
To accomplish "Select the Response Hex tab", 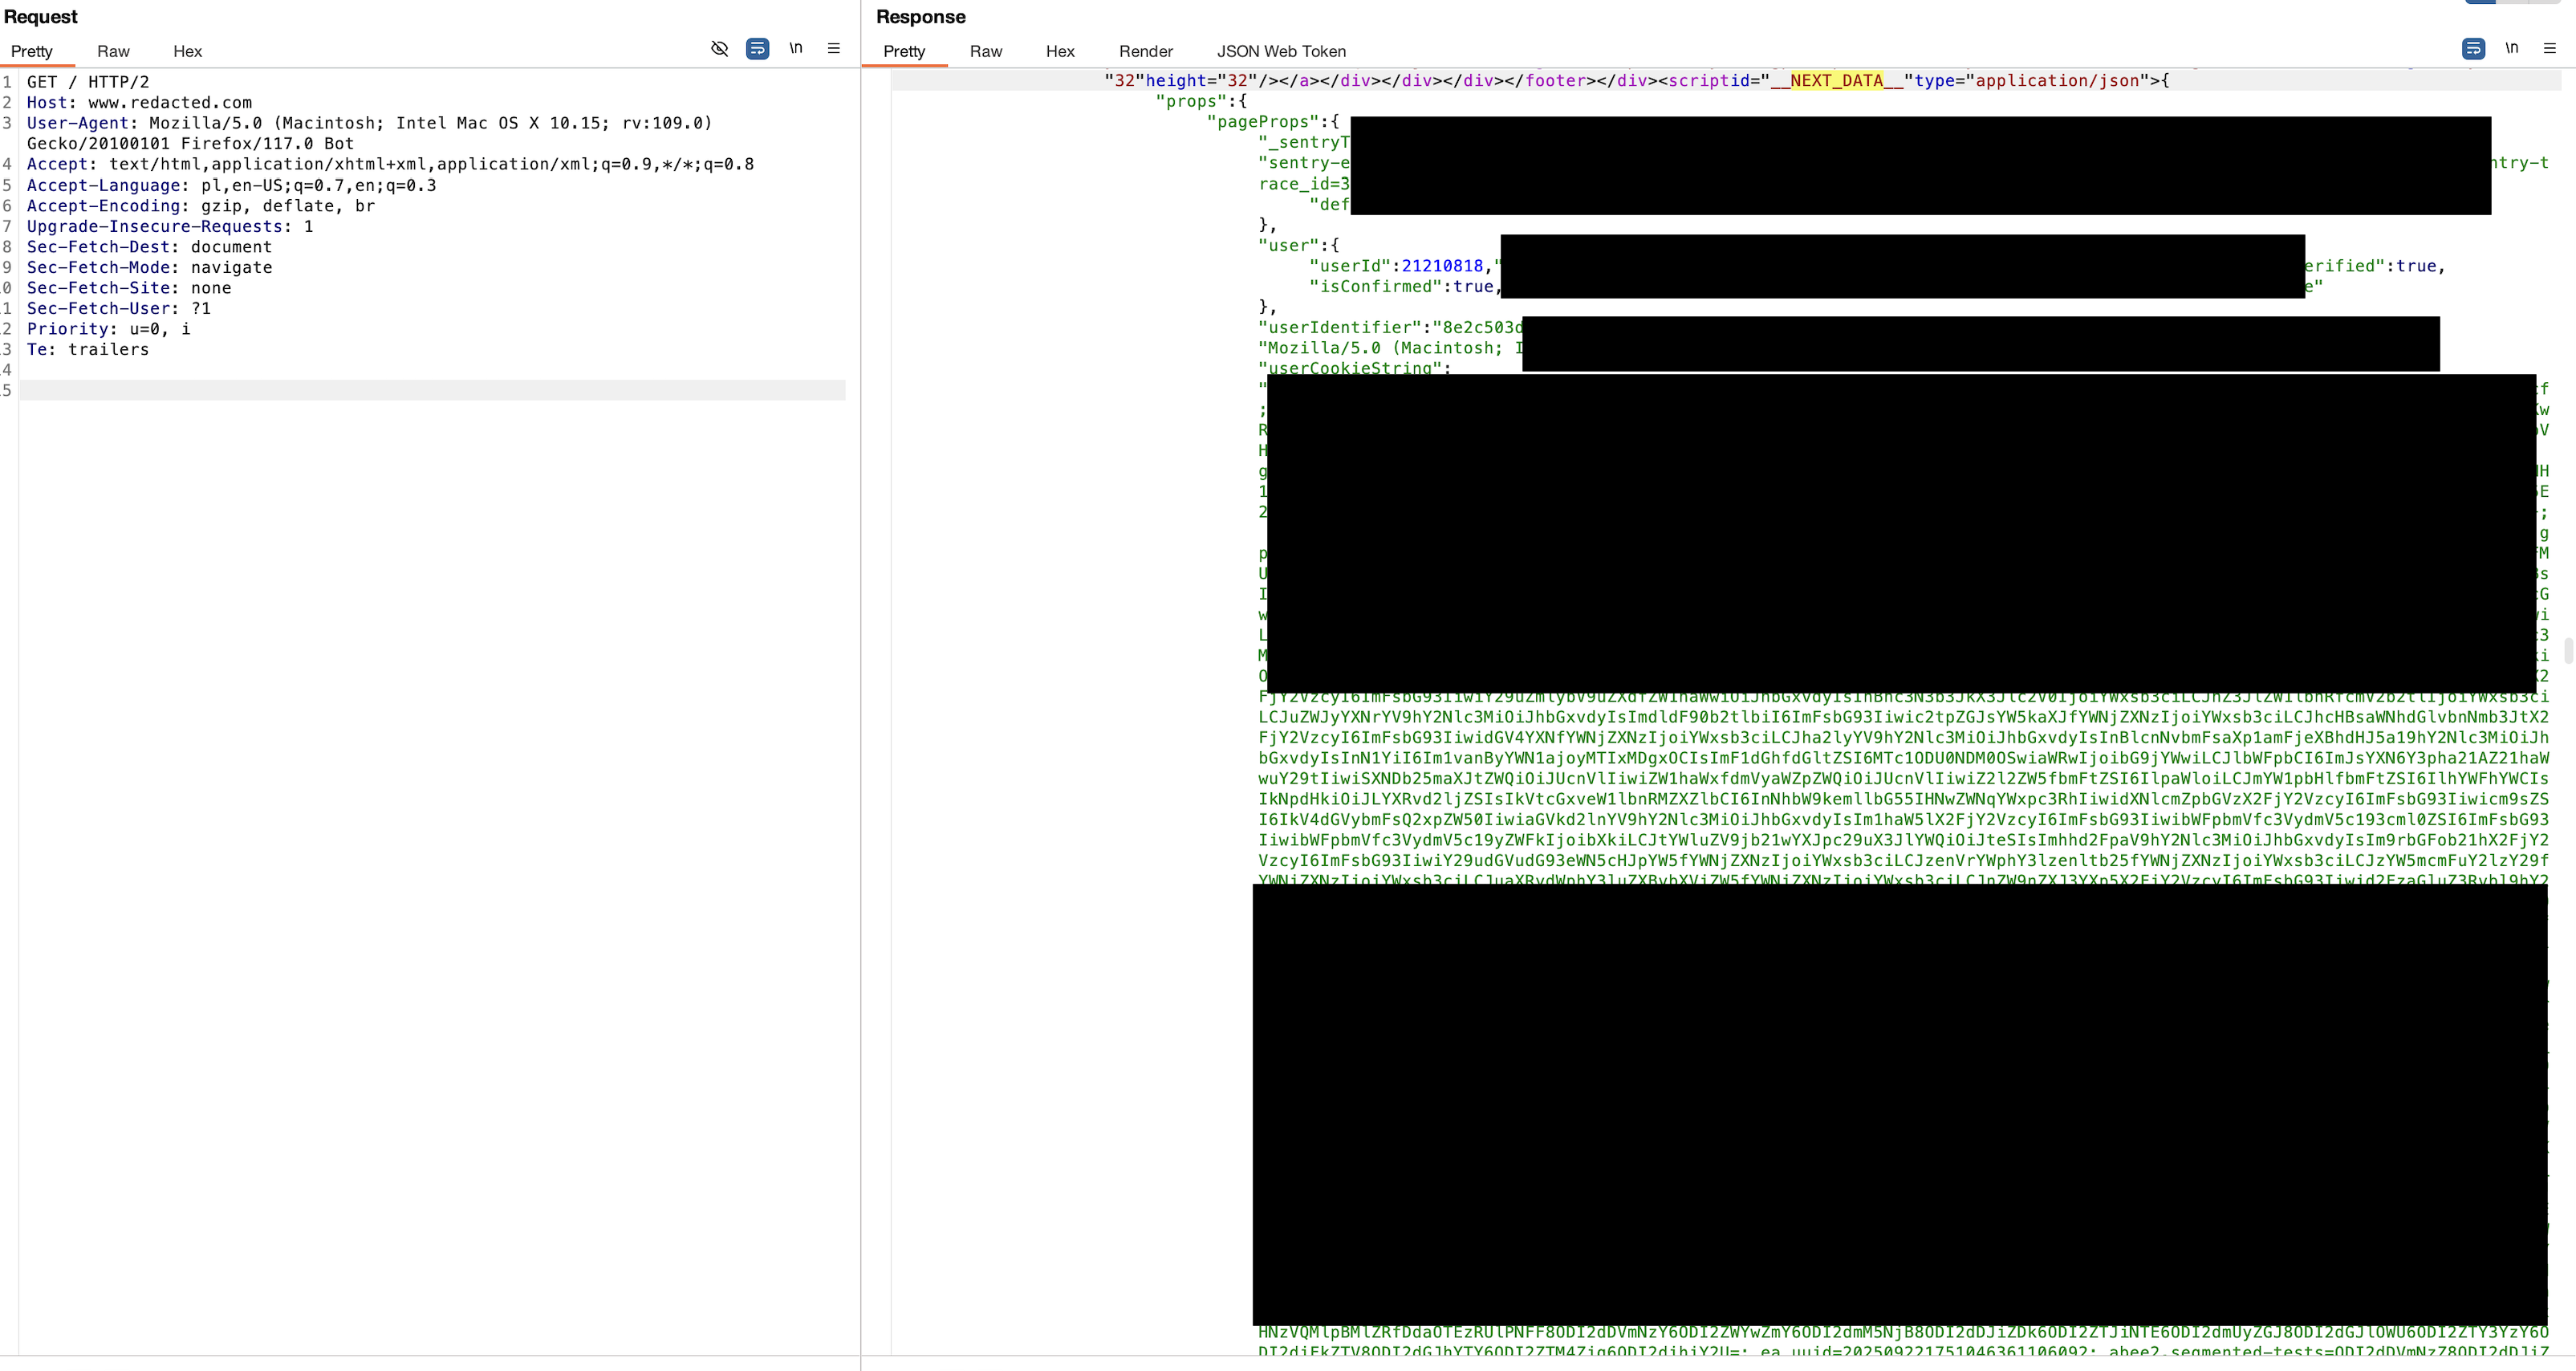I will coord(1060,51).
